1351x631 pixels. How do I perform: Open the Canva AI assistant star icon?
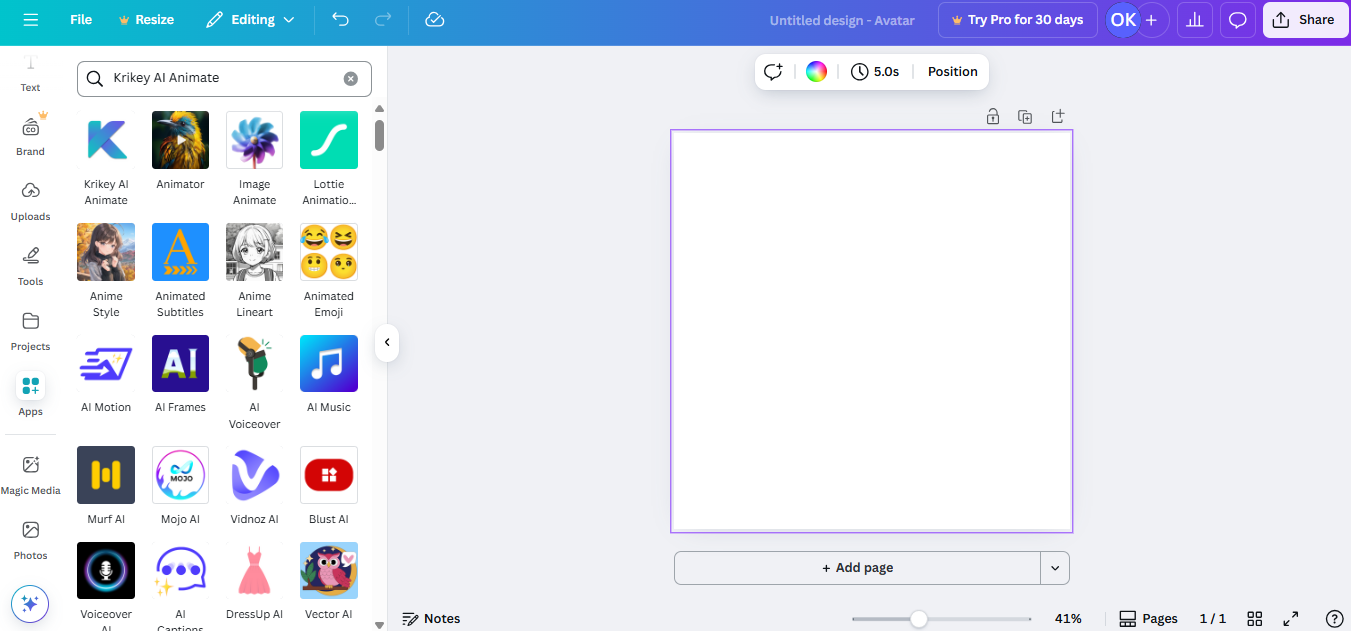(30, 604)
